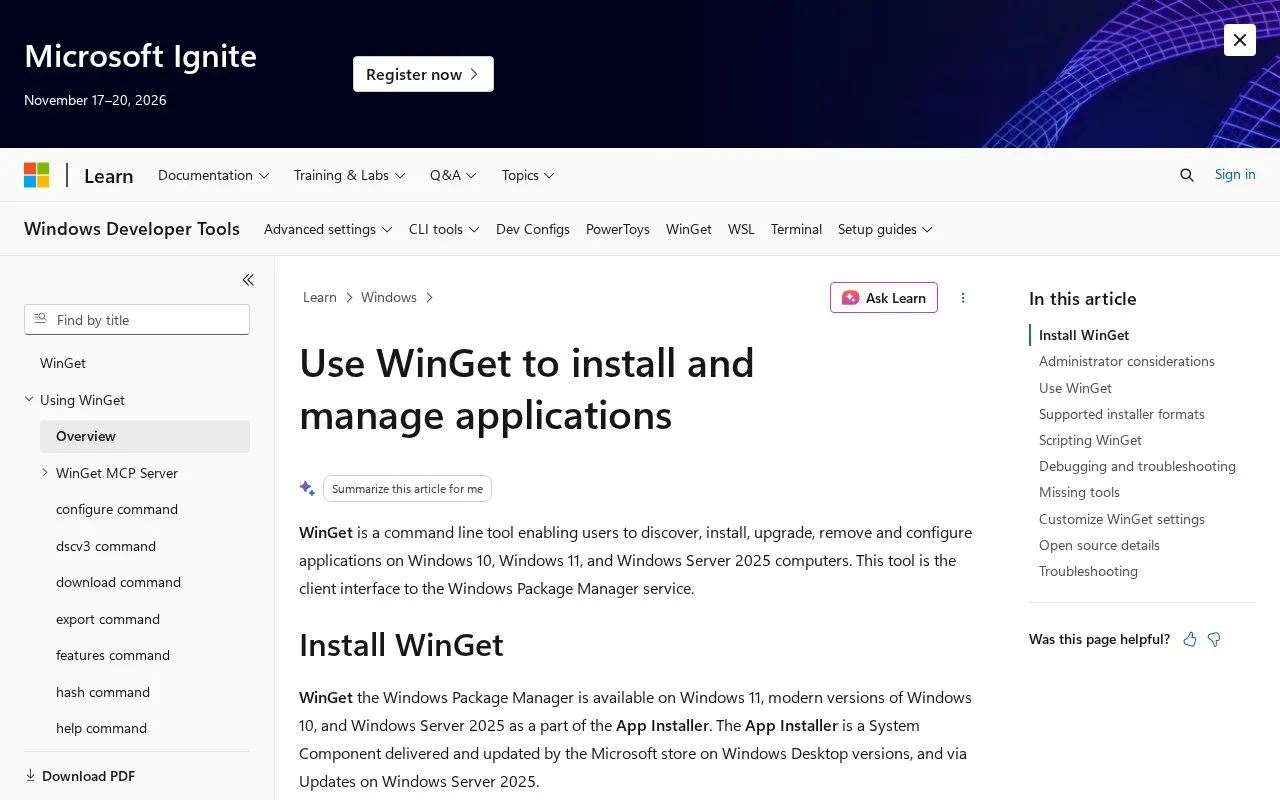Open the search magnifier icon
The width and height of the screenshot is (1280, 800).
pos(1187,175)
